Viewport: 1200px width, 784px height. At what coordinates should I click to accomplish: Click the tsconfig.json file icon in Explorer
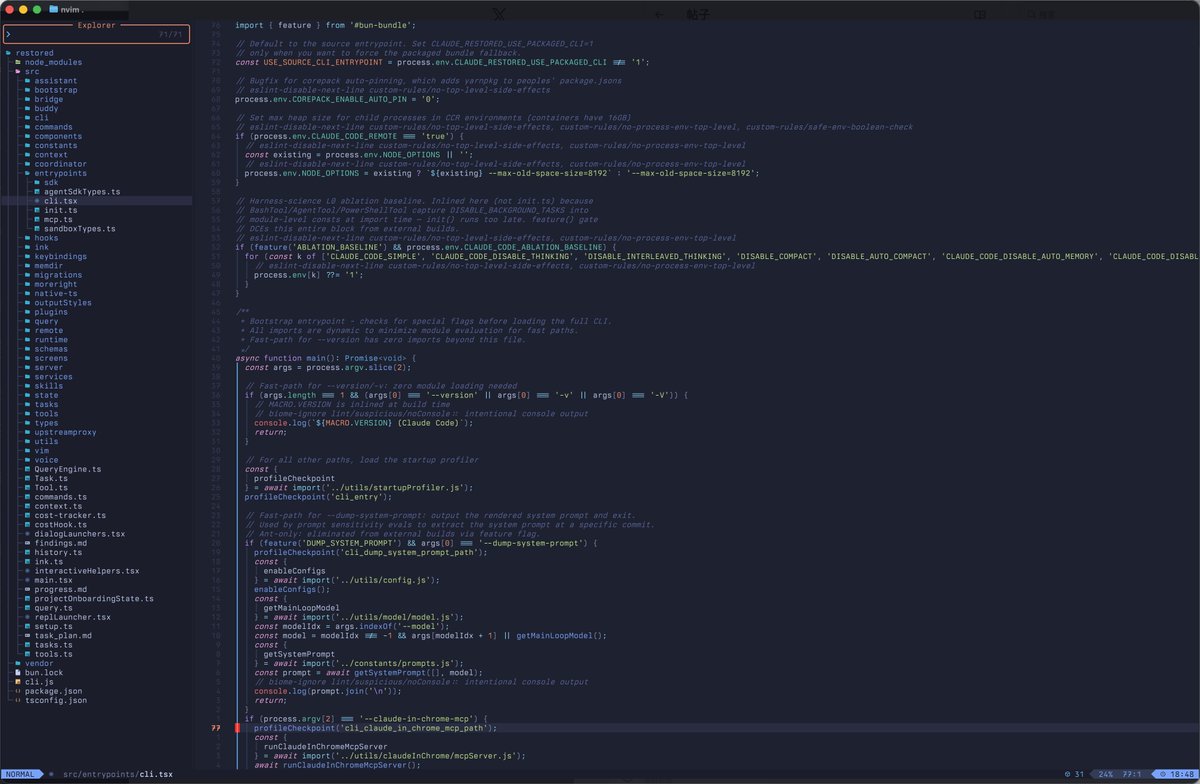point(18,700)
